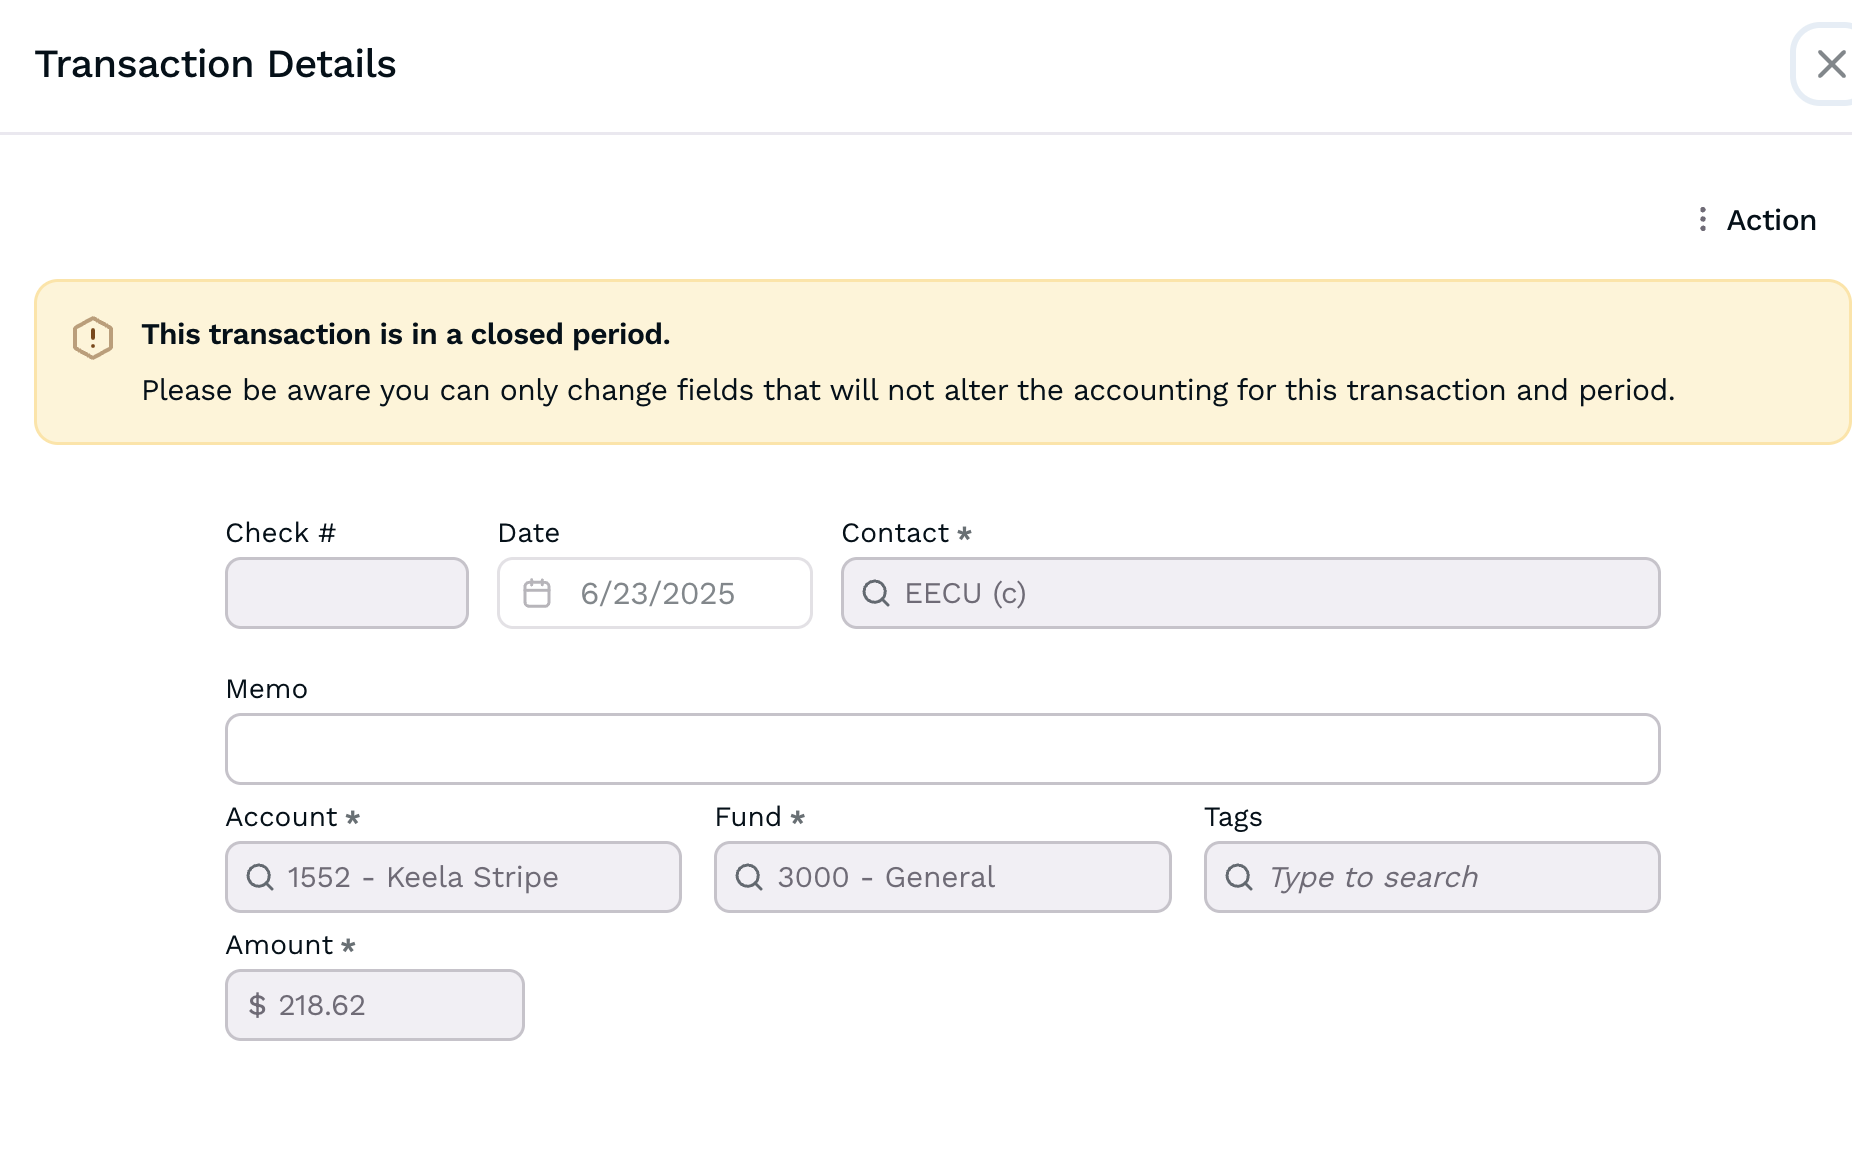Click the closed period warning heading
The image size is (1852, 1164).
click(x=405, y=334)
